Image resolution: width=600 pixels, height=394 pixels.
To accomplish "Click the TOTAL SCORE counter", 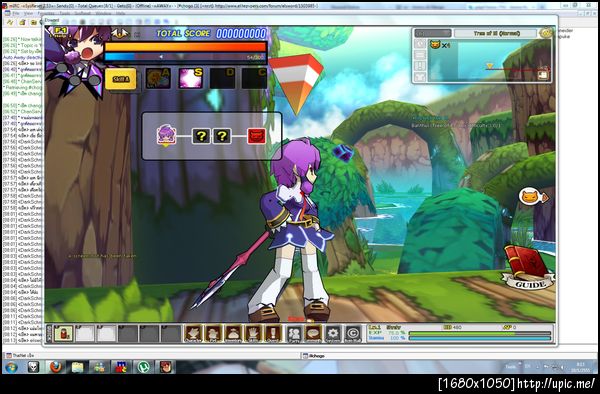I will 211,33.
